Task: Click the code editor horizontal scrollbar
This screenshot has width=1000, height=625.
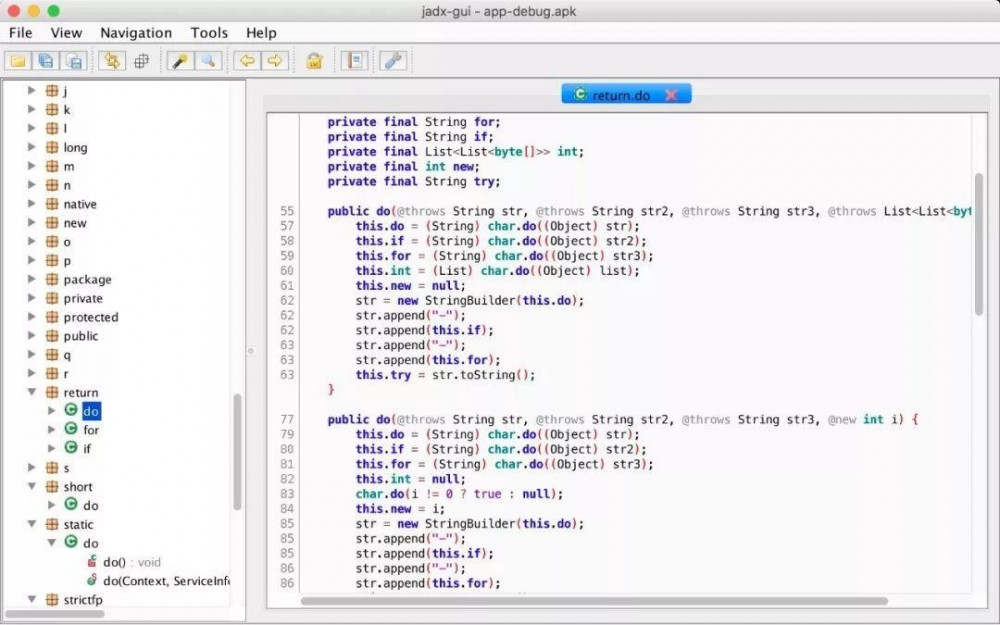Action: (594, 601)
